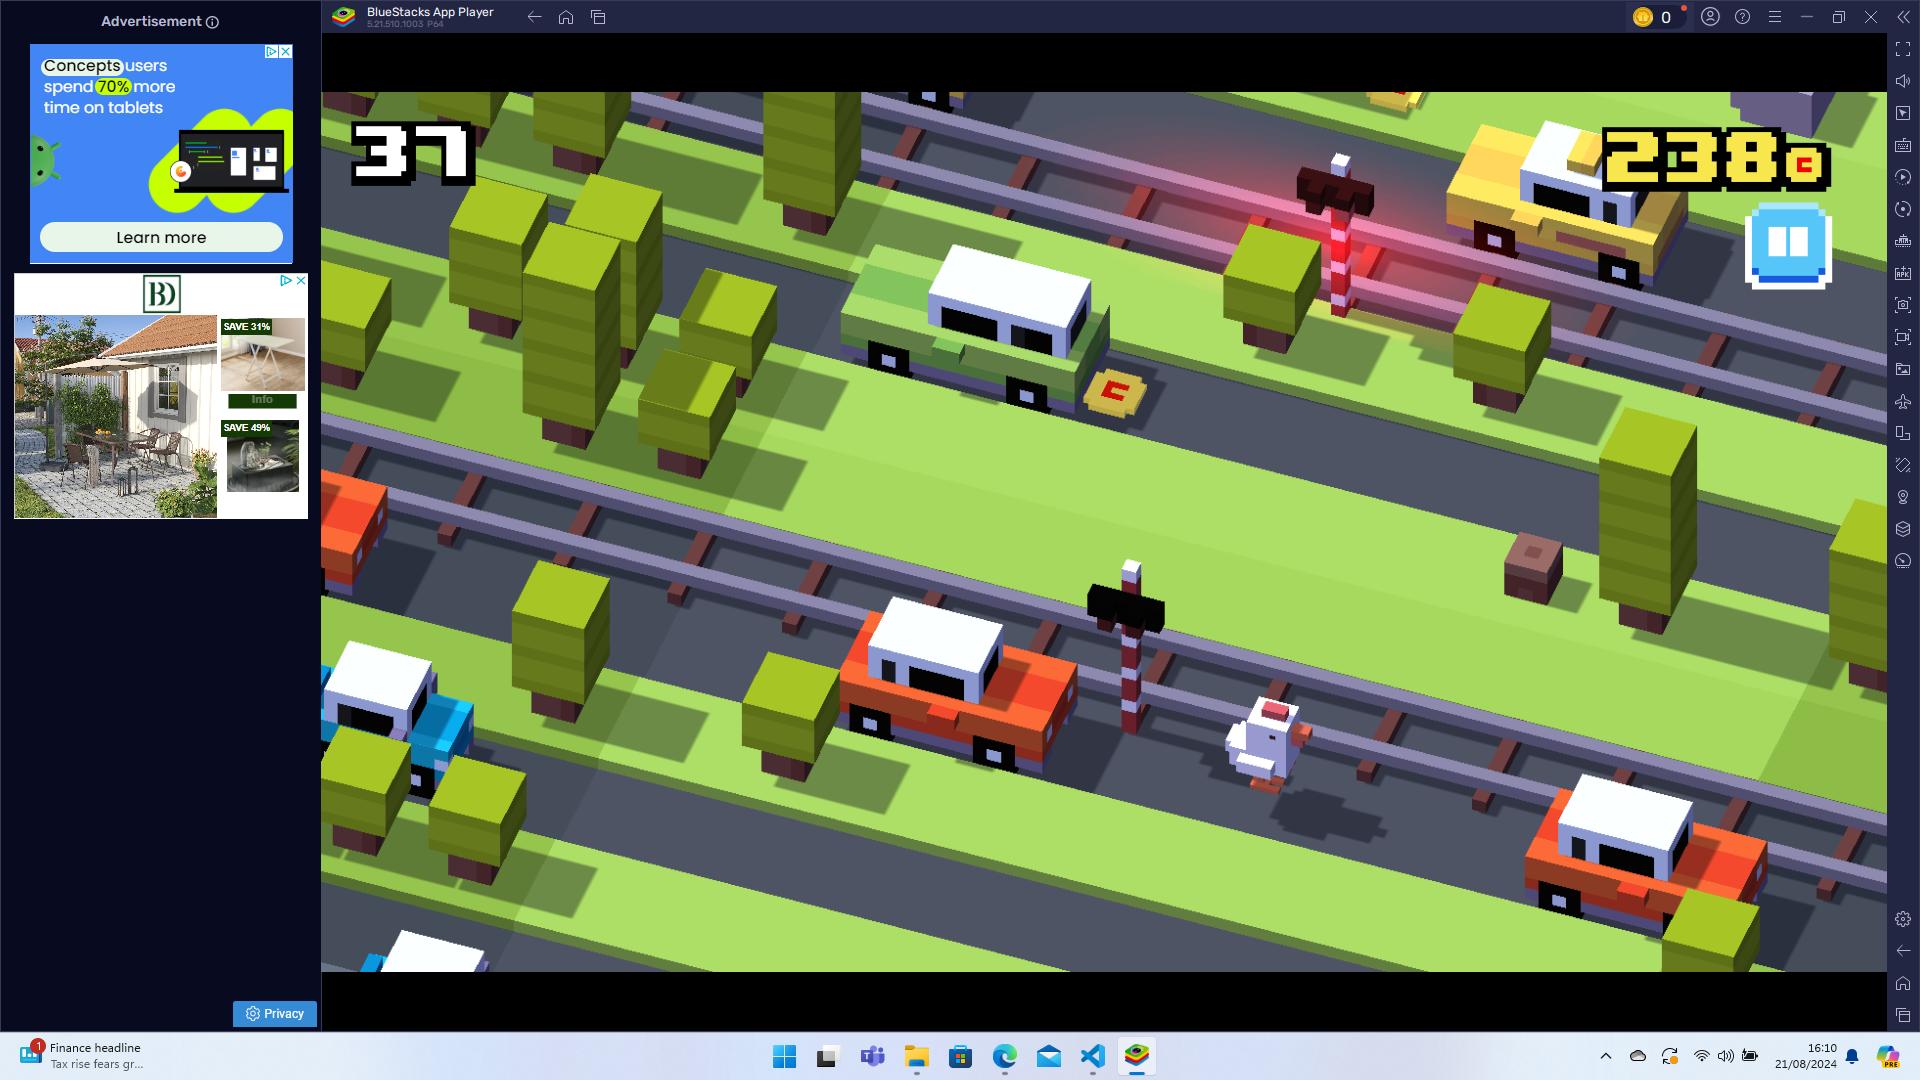Collapse the BlueStacks side toolbar
1920x1080 pixels.
1903,17
